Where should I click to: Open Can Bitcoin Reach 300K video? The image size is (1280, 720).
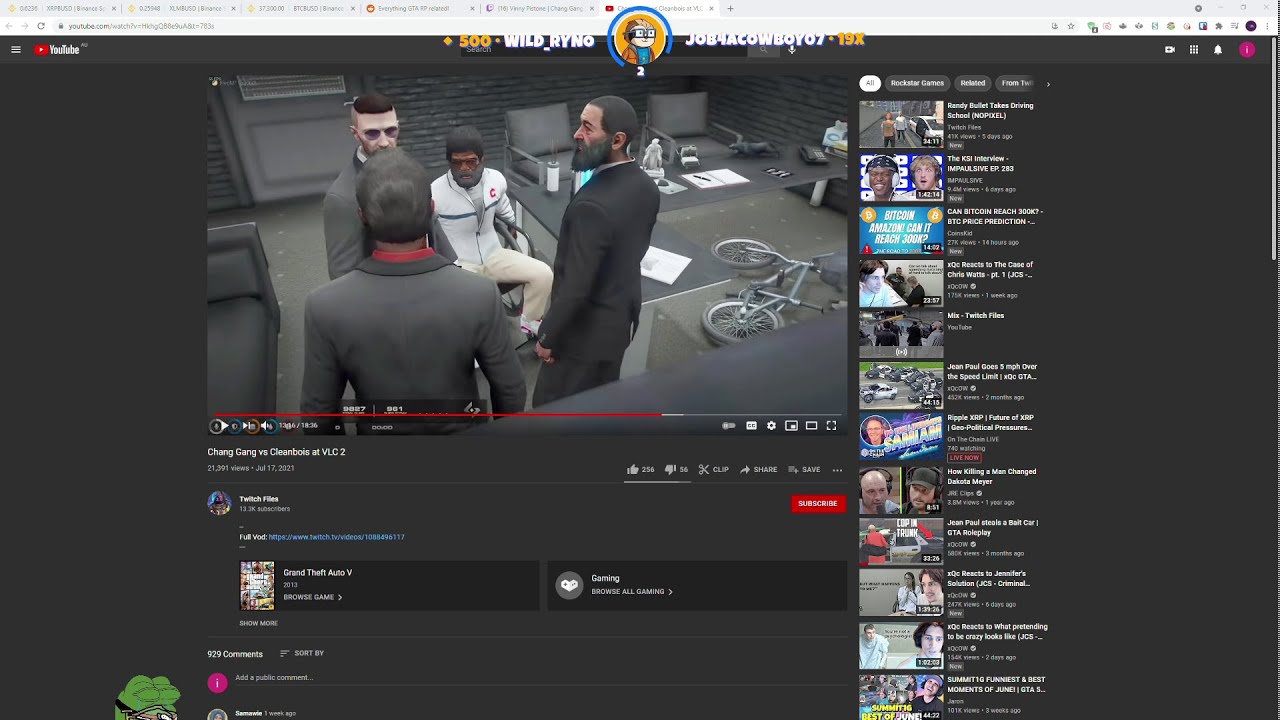pyautogui.click(x=995, y=216)
